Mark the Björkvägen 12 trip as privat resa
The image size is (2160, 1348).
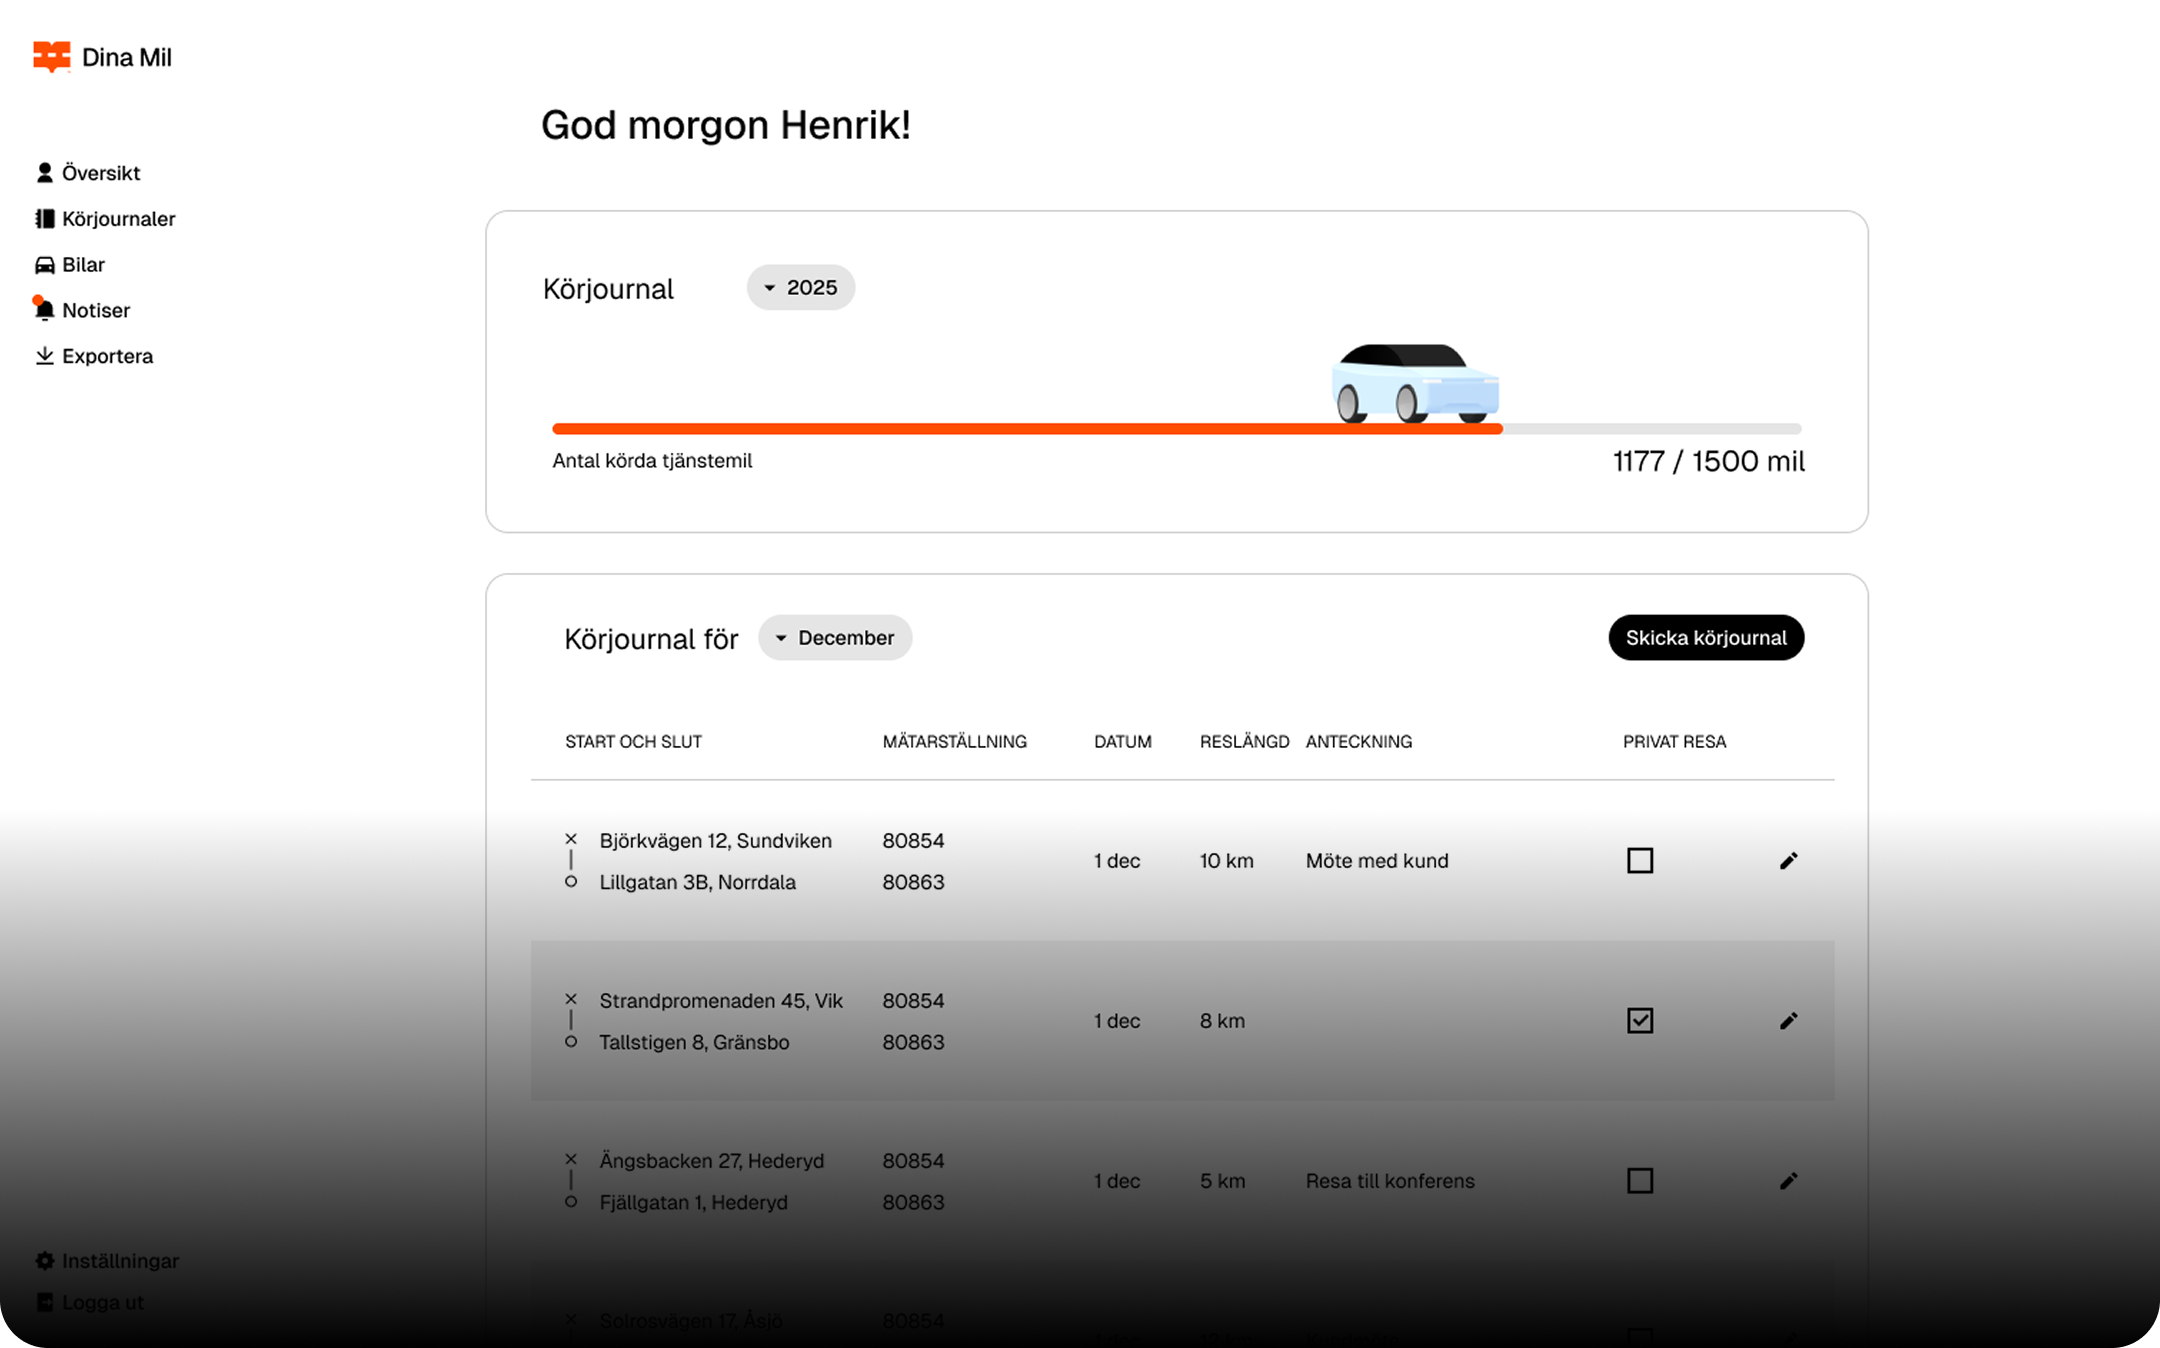1640,860
